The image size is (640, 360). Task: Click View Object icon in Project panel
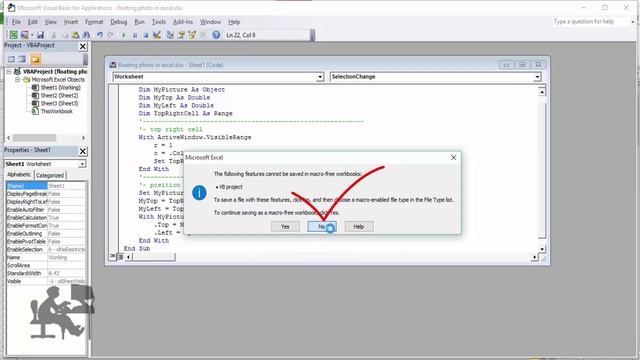[x=22, y=59]
